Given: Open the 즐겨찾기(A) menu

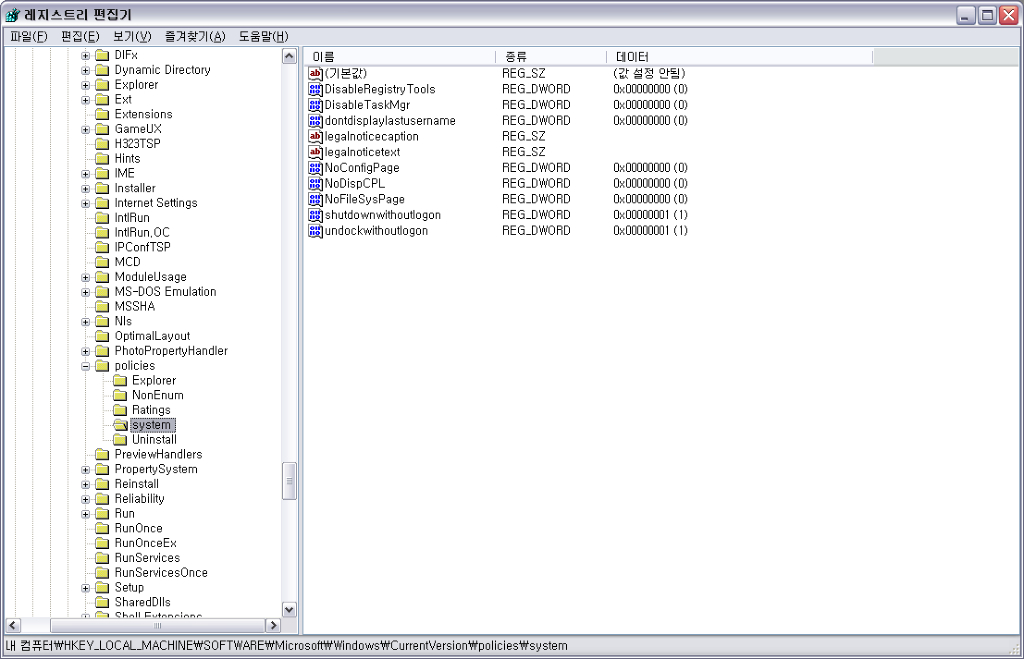Looking at the screenshot, I should [195, 37].
